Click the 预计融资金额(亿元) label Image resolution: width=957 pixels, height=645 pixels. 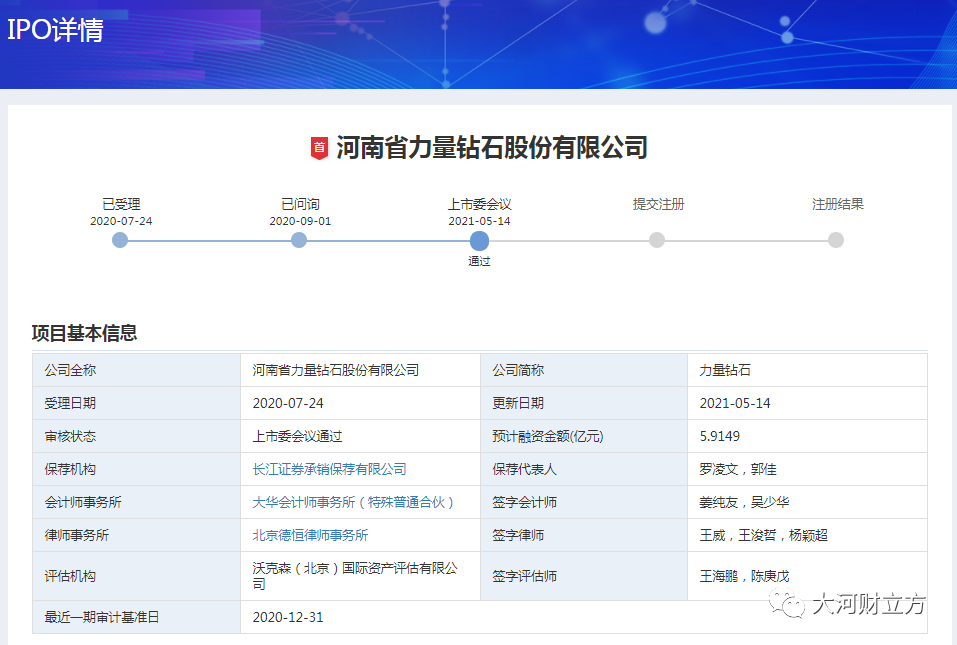pyautogui.click(x=548, y=436)
